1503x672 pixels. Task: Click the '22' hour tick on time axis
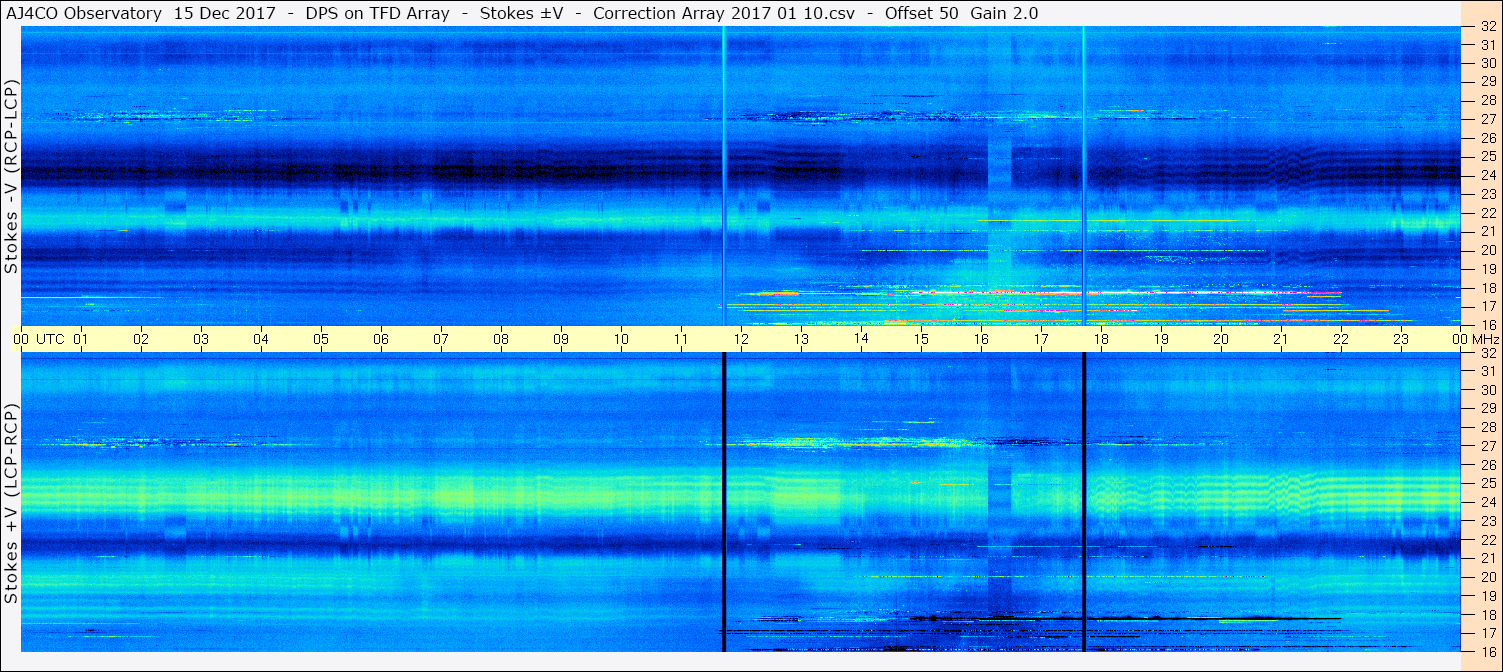1341,339
